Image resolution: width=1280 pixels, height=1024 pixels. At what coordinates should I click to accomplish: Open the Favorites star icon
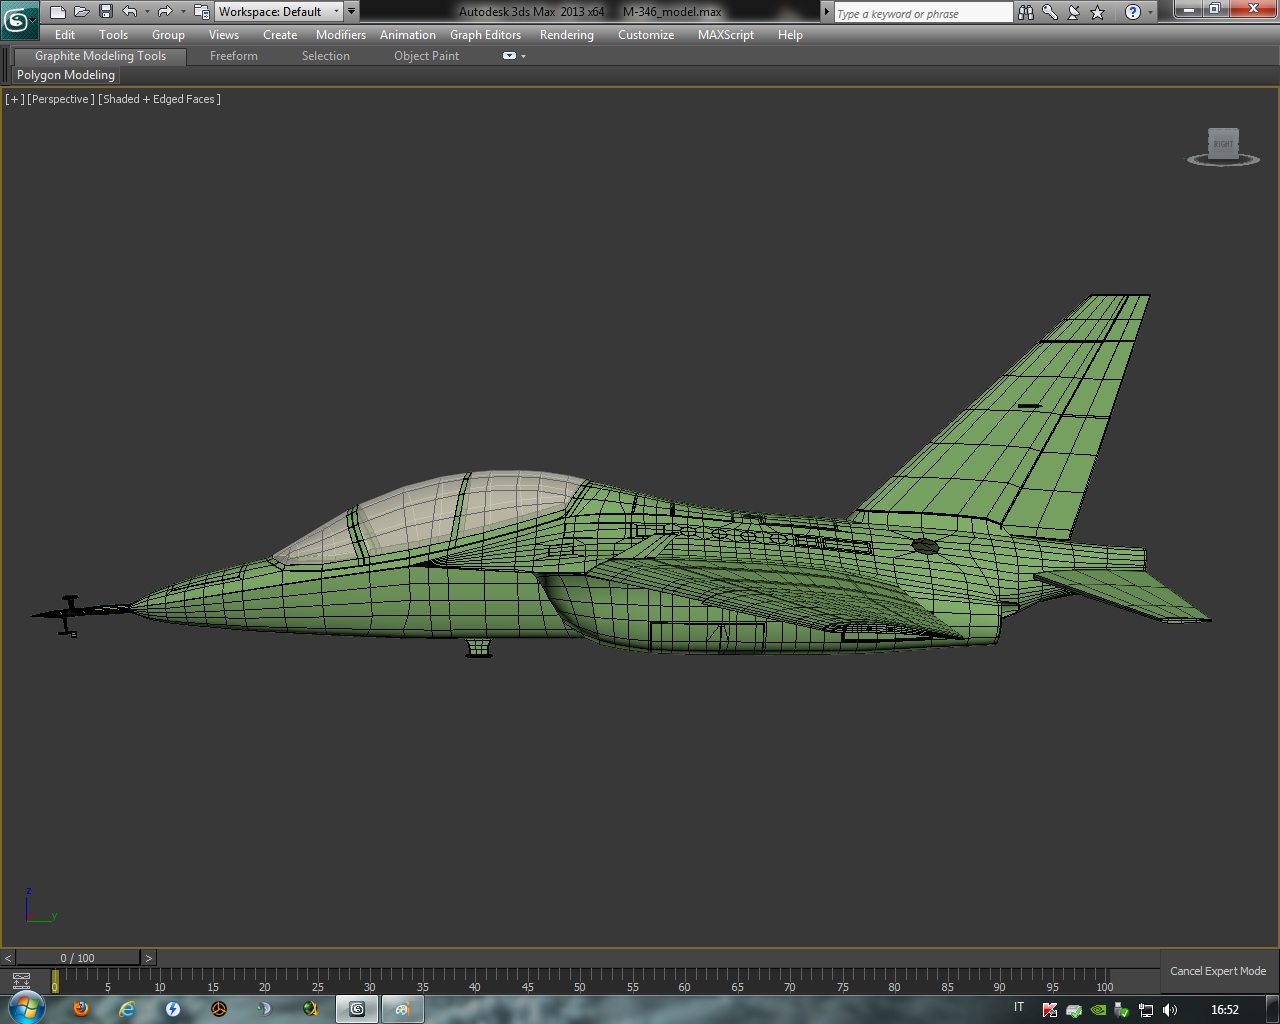coord(1098,12)
